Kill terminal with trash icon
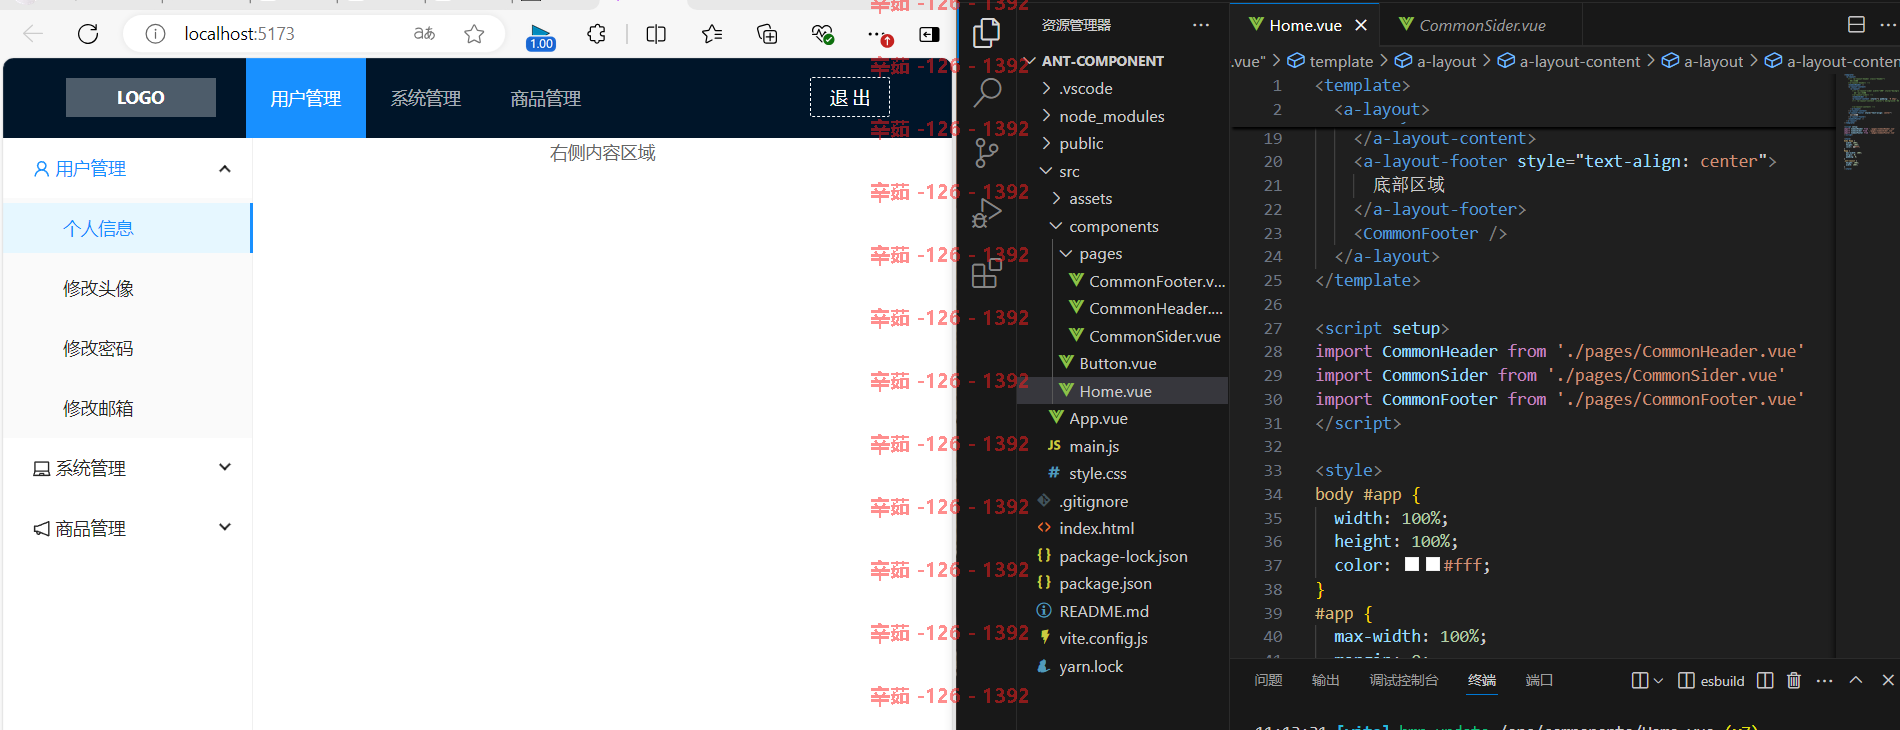1900x730 pixels. tap(1794, 680)
